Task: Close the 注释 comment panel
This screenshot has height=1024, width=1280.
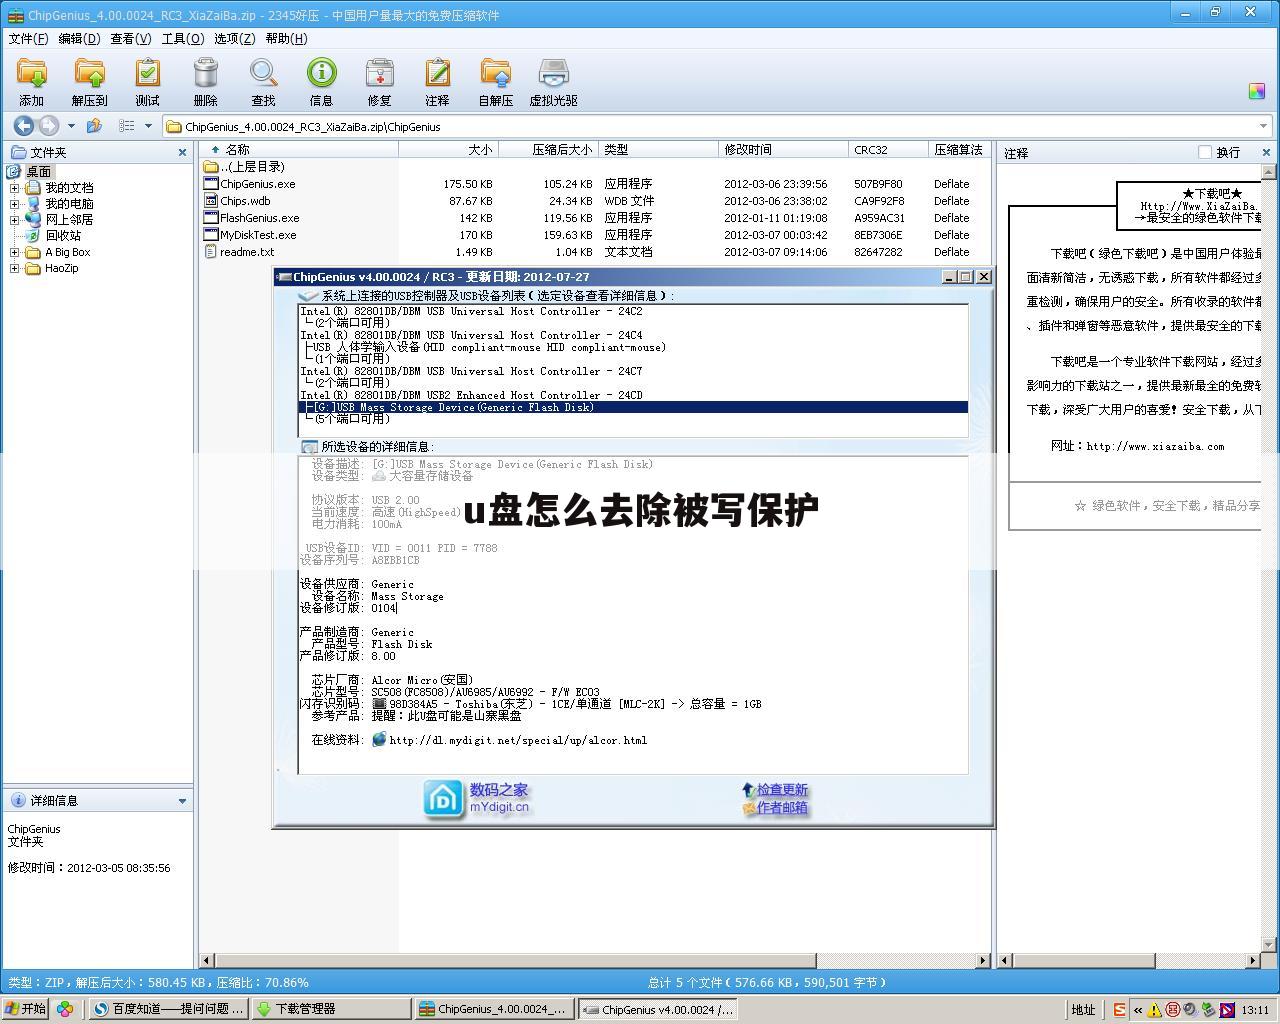Action: click(1266, 152)
